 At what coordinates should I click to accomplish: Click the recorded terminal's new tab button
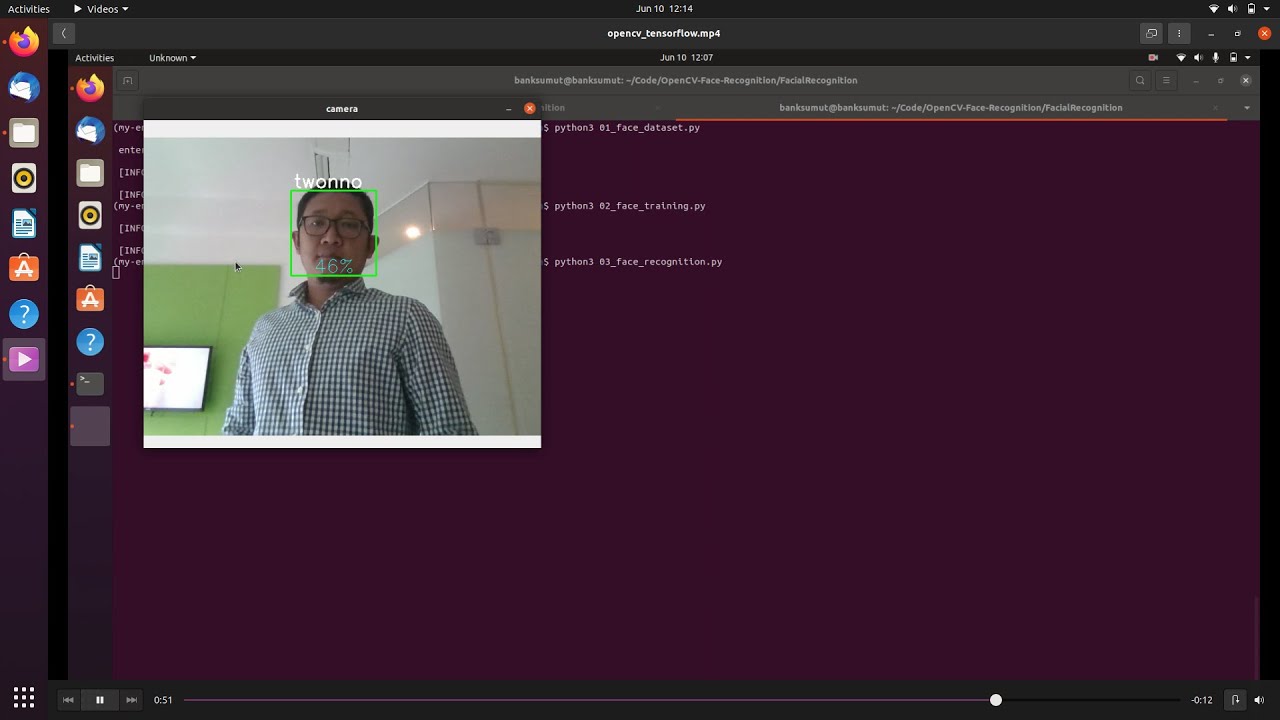click(127, 81)
